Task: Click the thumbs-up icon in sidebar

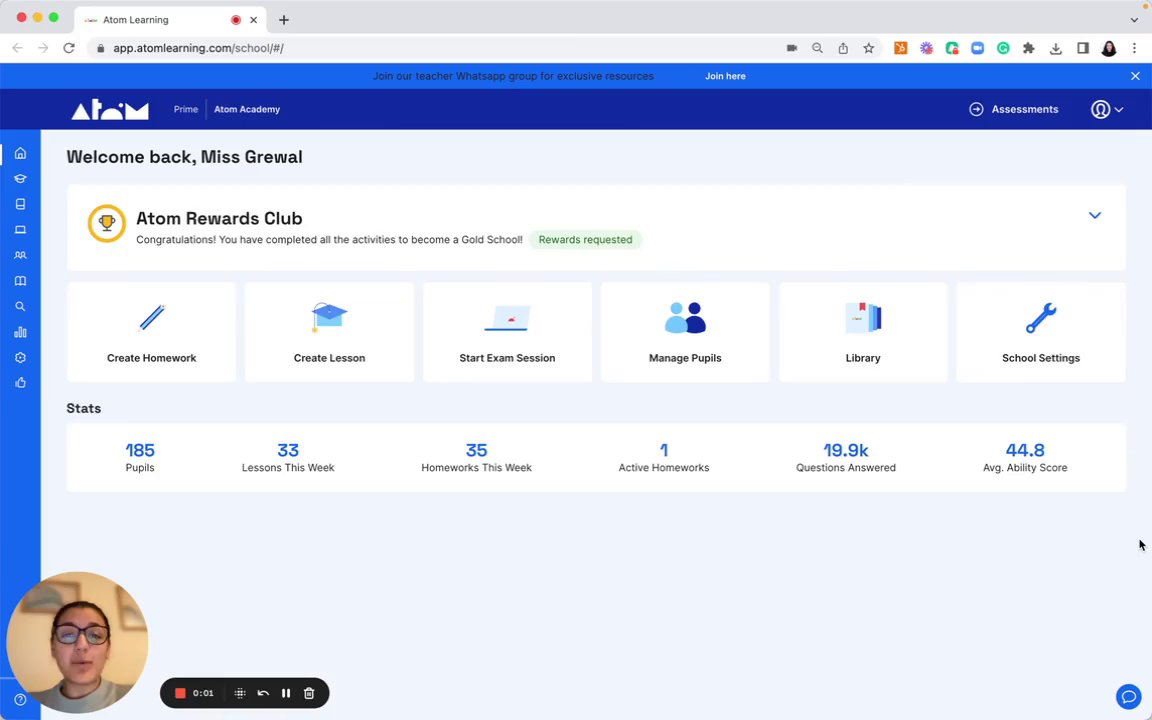Action: 21,383
